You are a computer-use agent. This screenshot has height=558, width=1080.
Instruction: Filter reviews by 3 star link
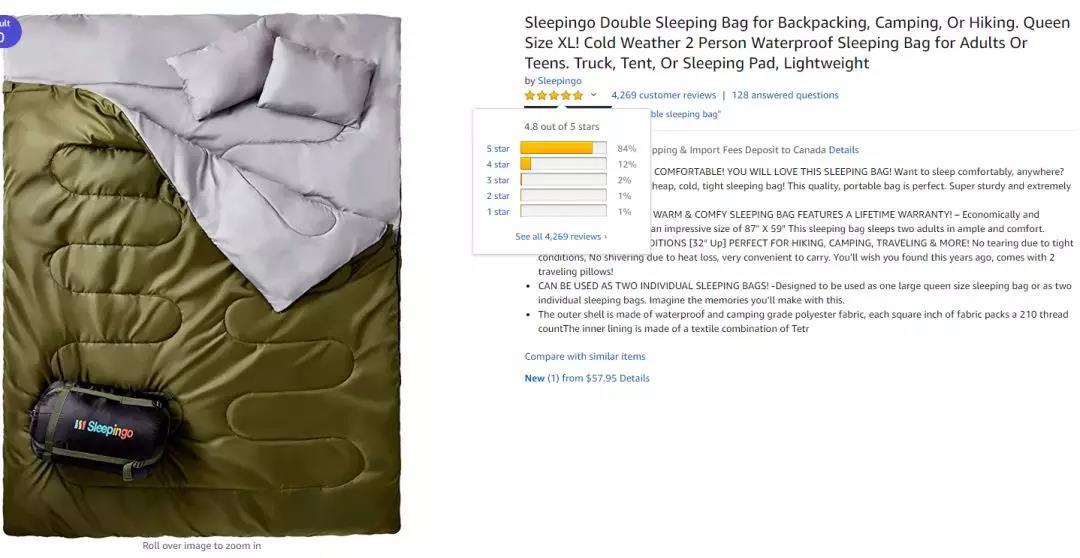click(498, 180)
